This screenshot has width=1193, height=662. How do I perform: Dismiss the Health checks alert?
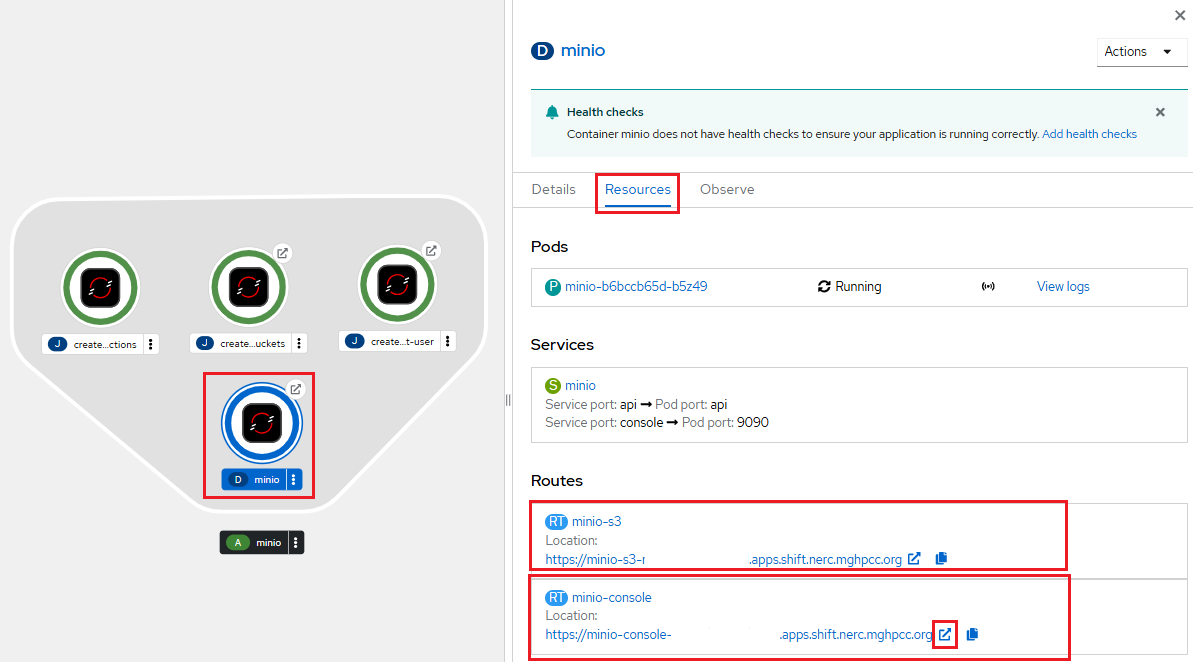click(x=1160, y=112)
